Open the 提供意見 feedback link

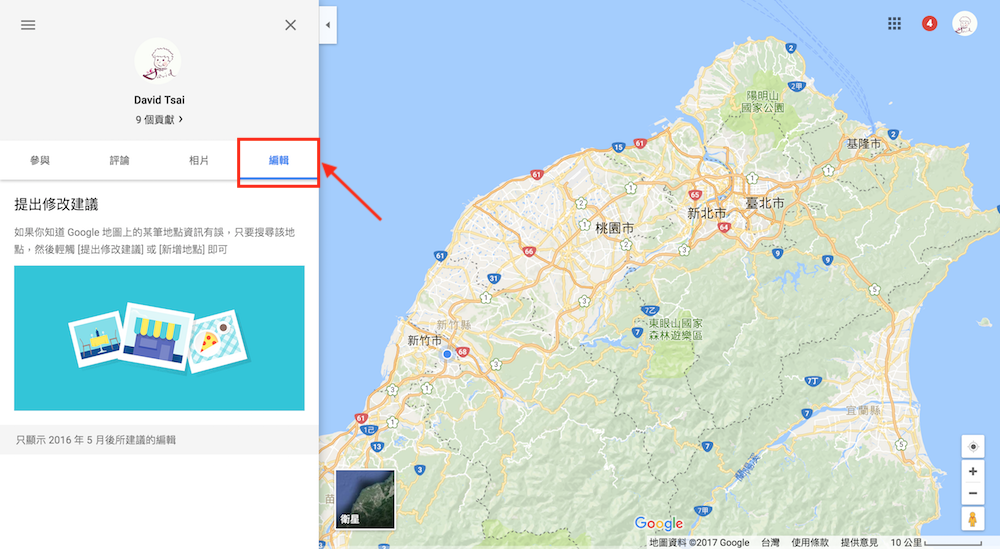coord(859,543)
